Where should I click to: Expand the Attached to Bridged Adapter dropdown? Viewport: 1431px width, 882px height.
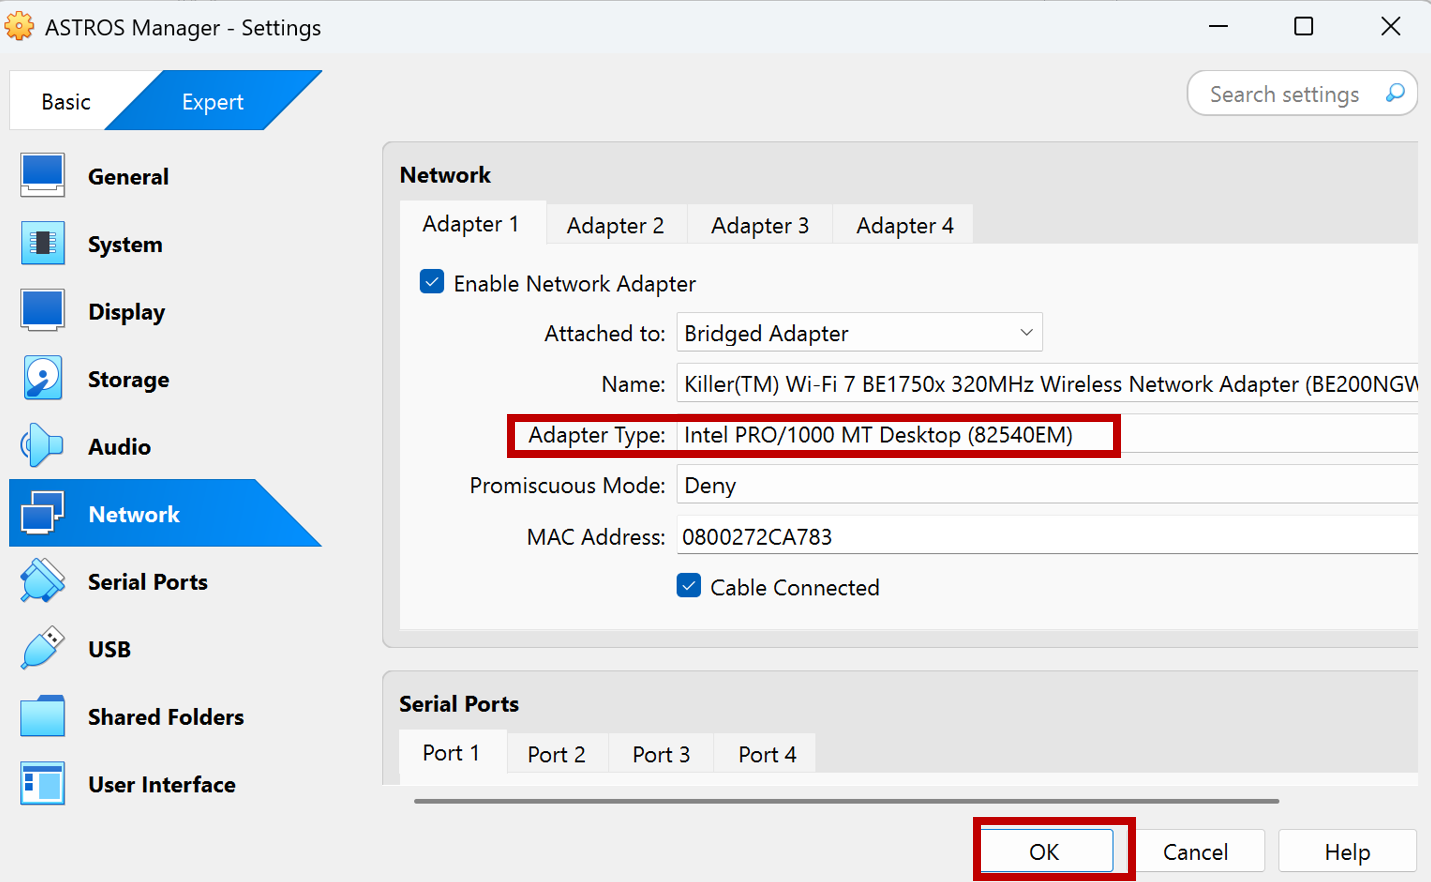point(859,333)
